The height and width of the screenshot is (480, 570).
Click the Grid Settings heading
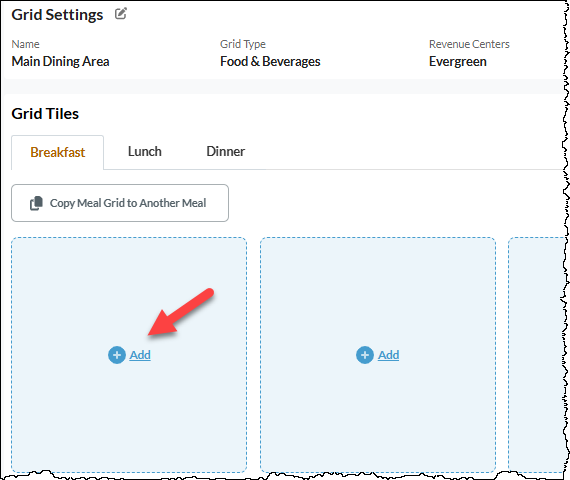[57, 15]
